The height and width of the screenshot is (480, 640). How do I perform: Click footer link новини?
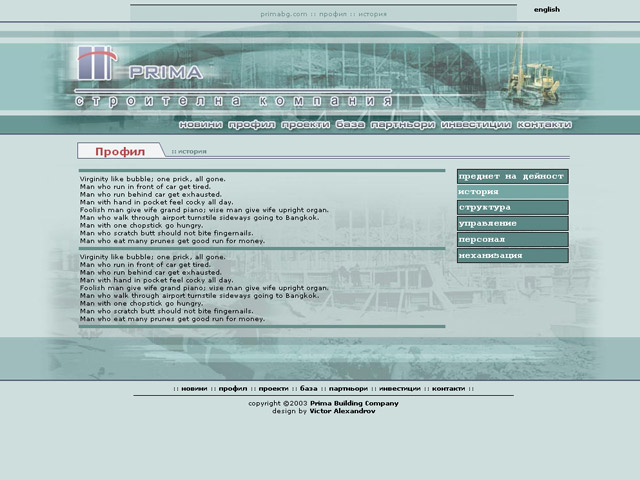(x=194, y=389)
